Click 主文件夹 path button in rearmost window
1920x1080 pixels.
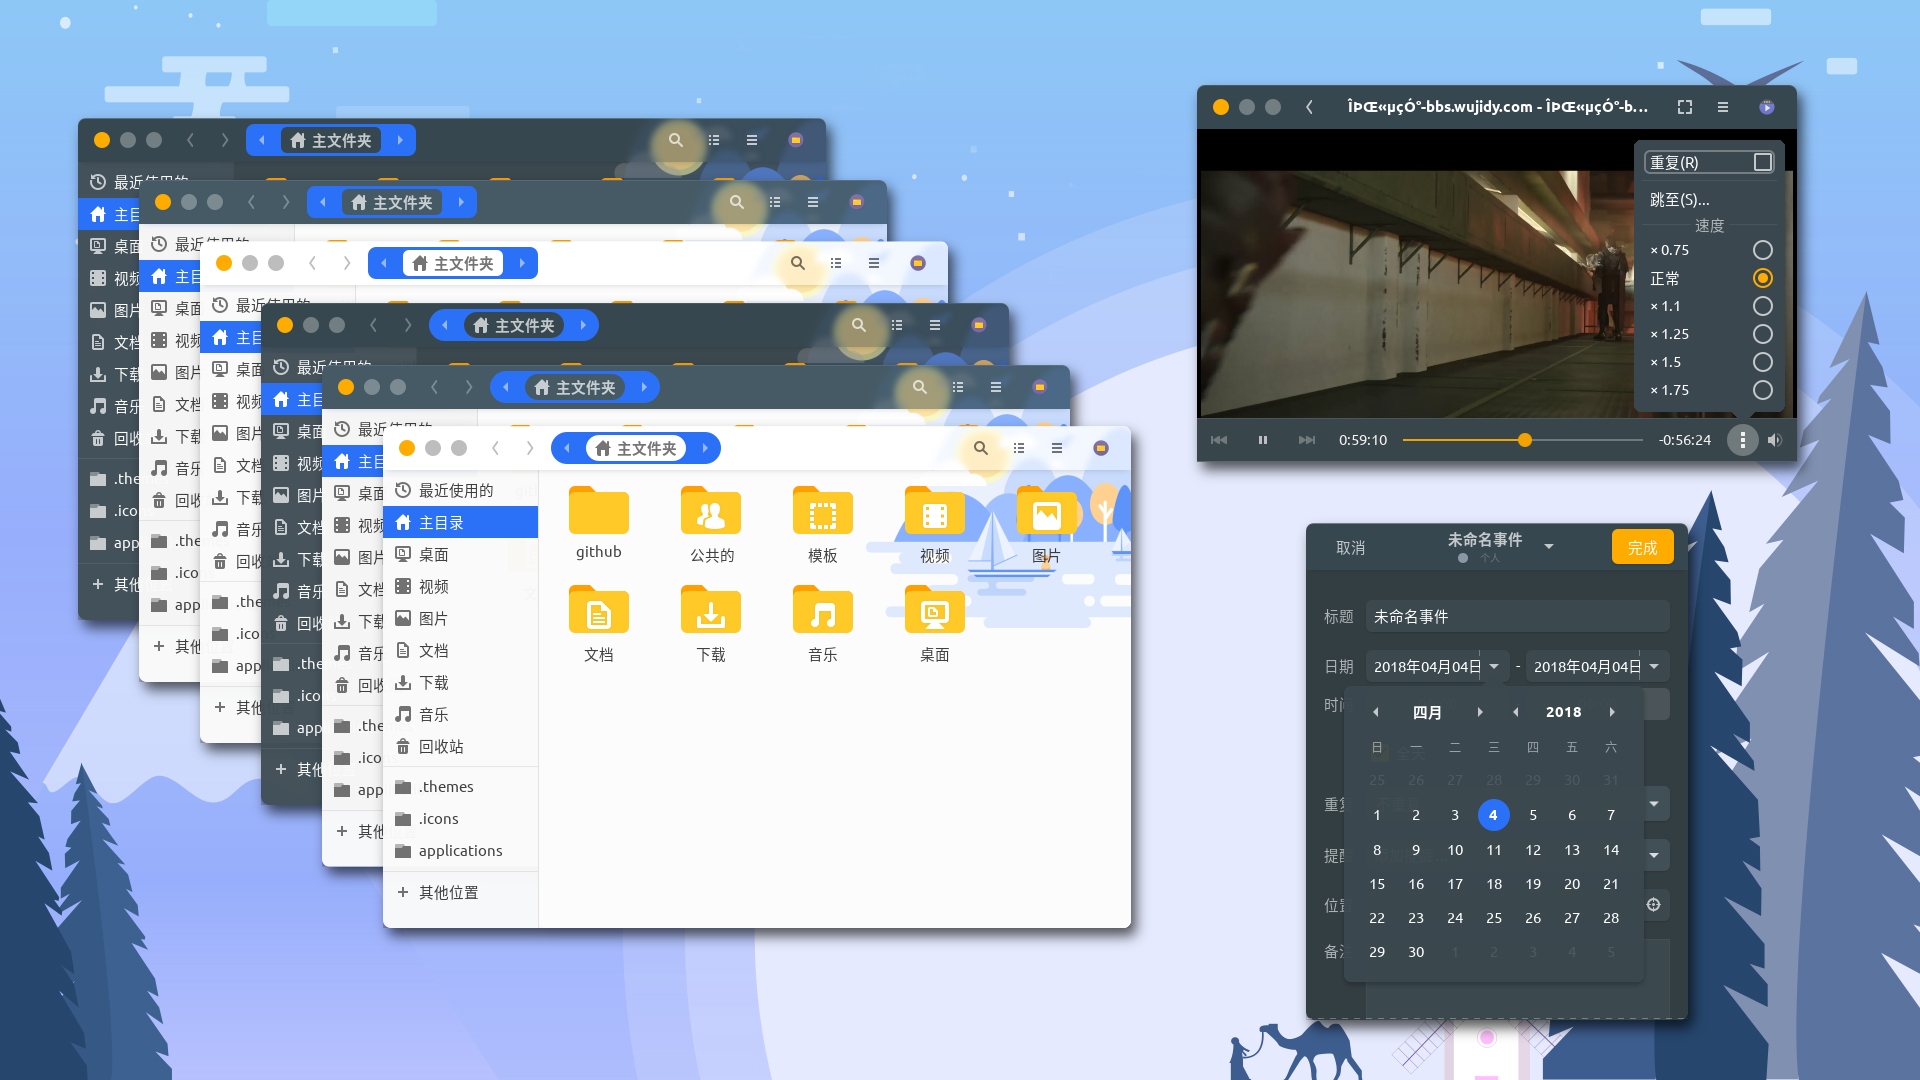click(331, 140)
